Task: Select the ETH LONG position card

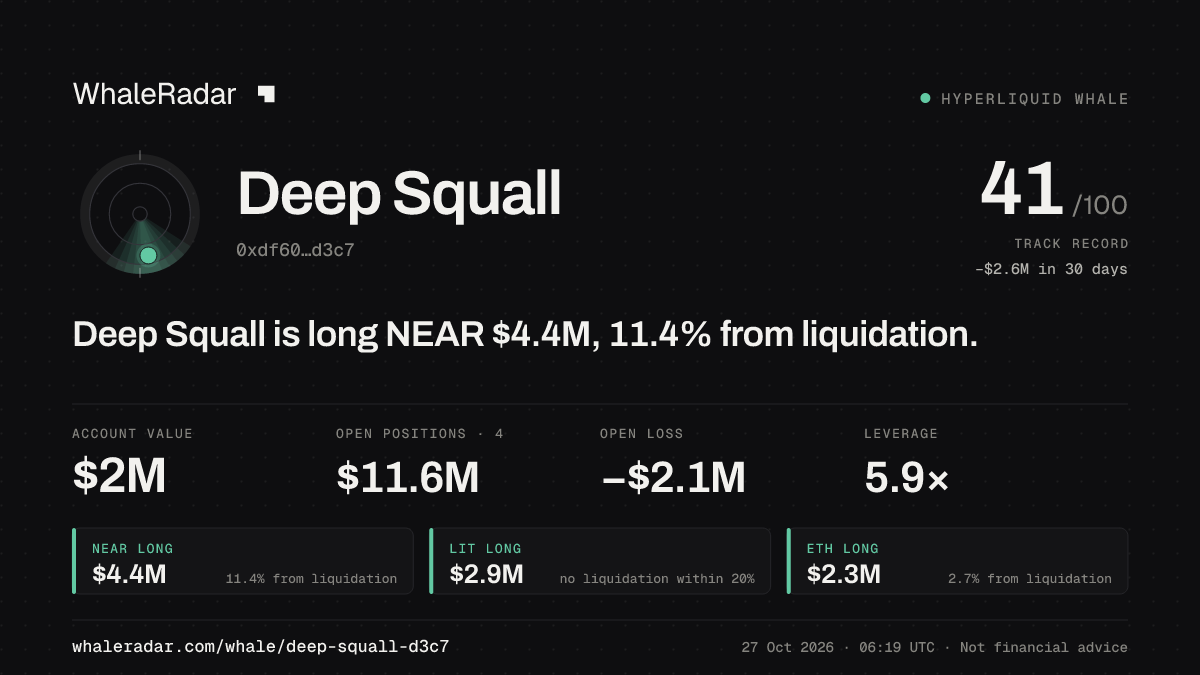Action: coord(958,561)
